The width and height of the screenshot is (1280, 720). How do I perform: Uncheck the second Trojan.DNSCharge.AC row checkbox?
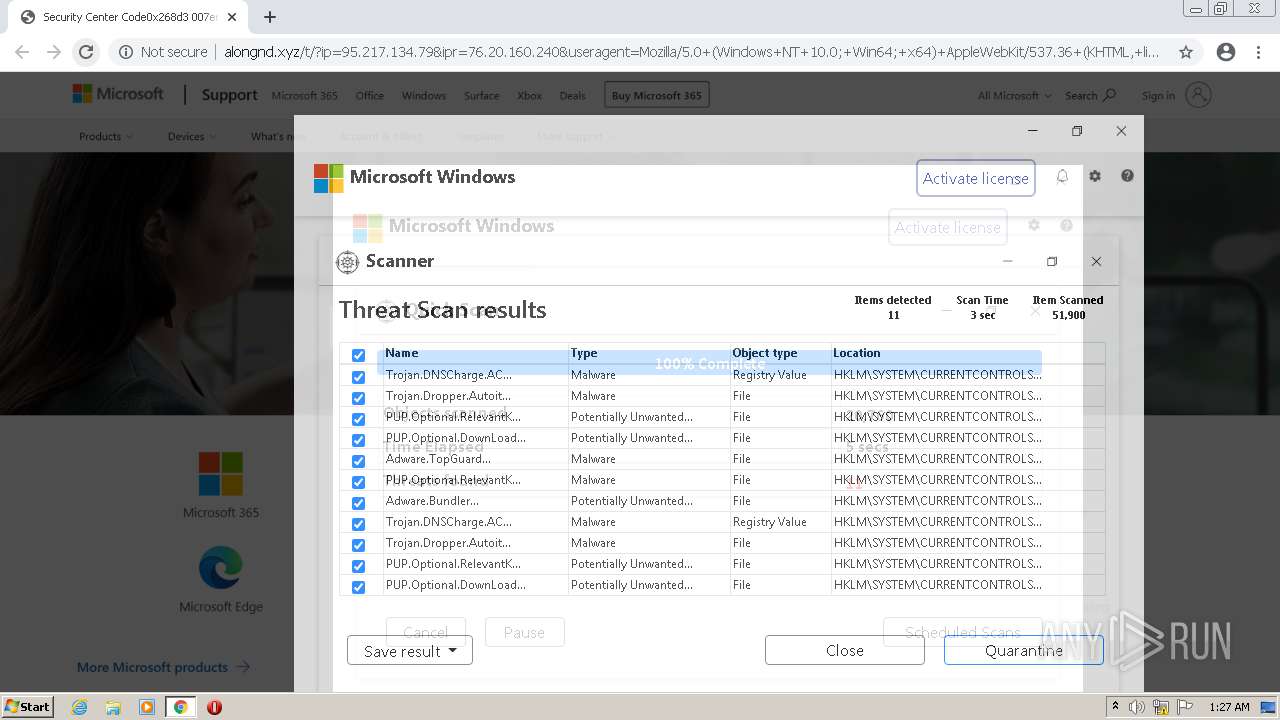tap(358, 524)
